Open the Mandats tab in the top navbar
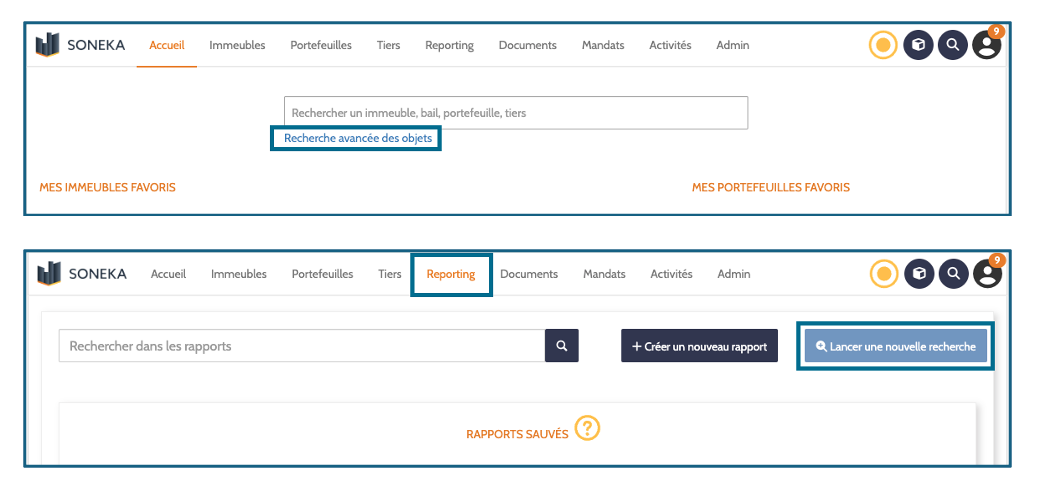 tap(603, 45)
